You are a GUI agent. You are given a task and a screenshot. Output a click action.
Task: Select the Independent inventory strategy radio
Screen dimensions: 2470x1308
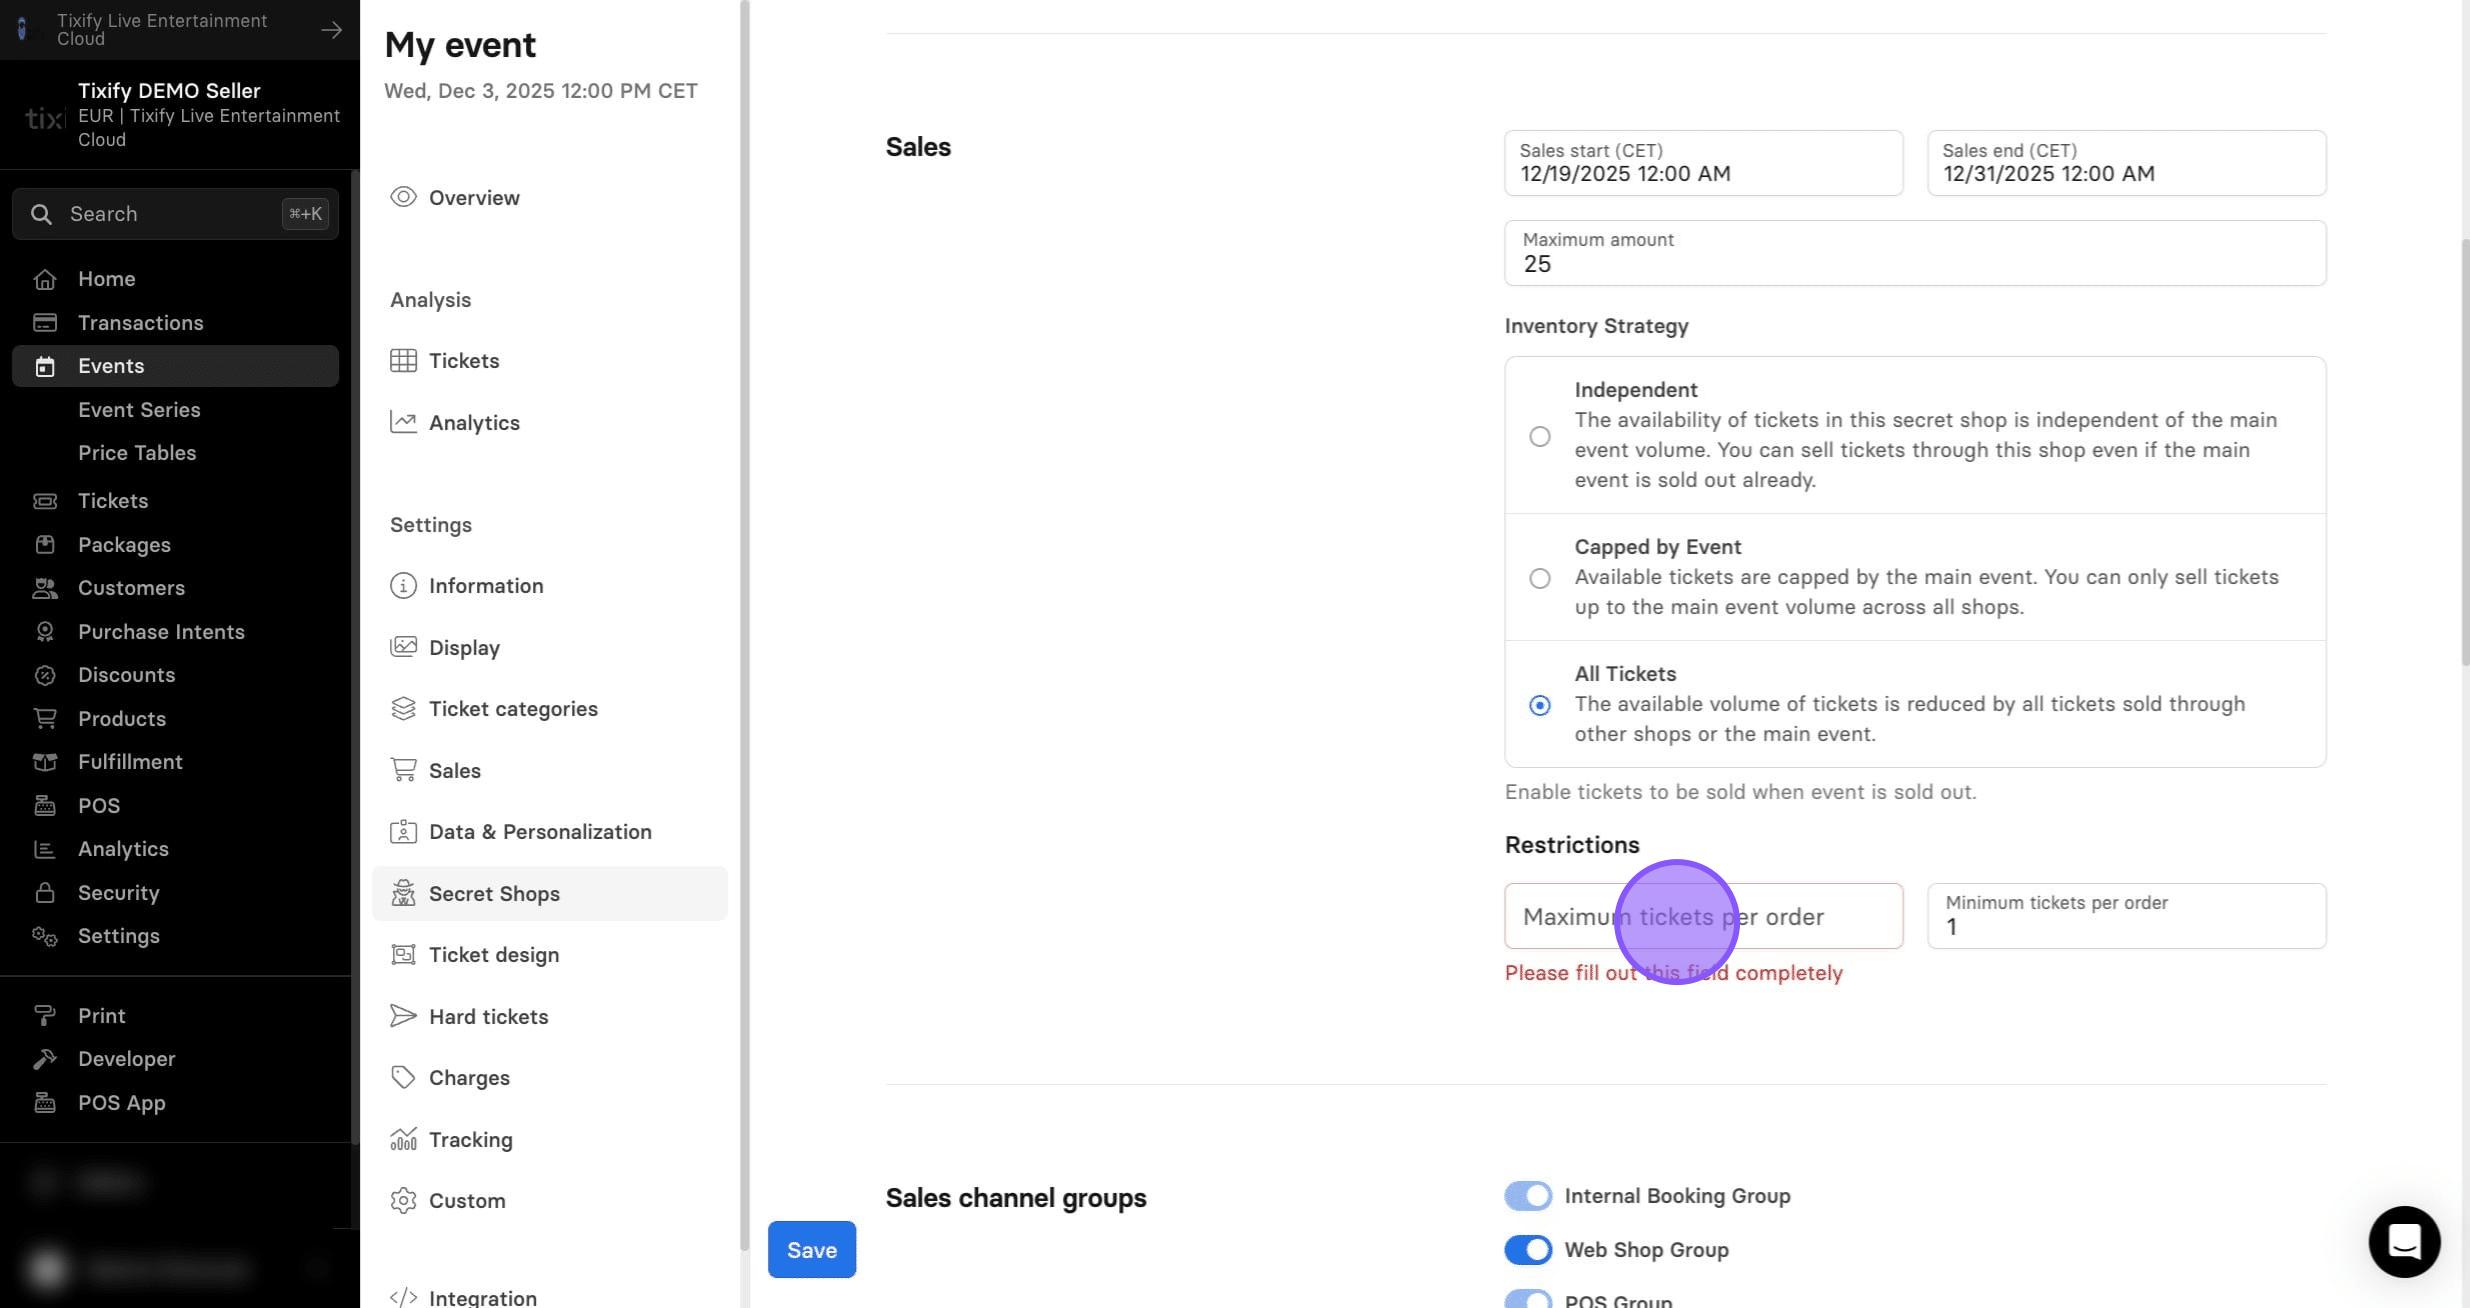point(1540,436)
